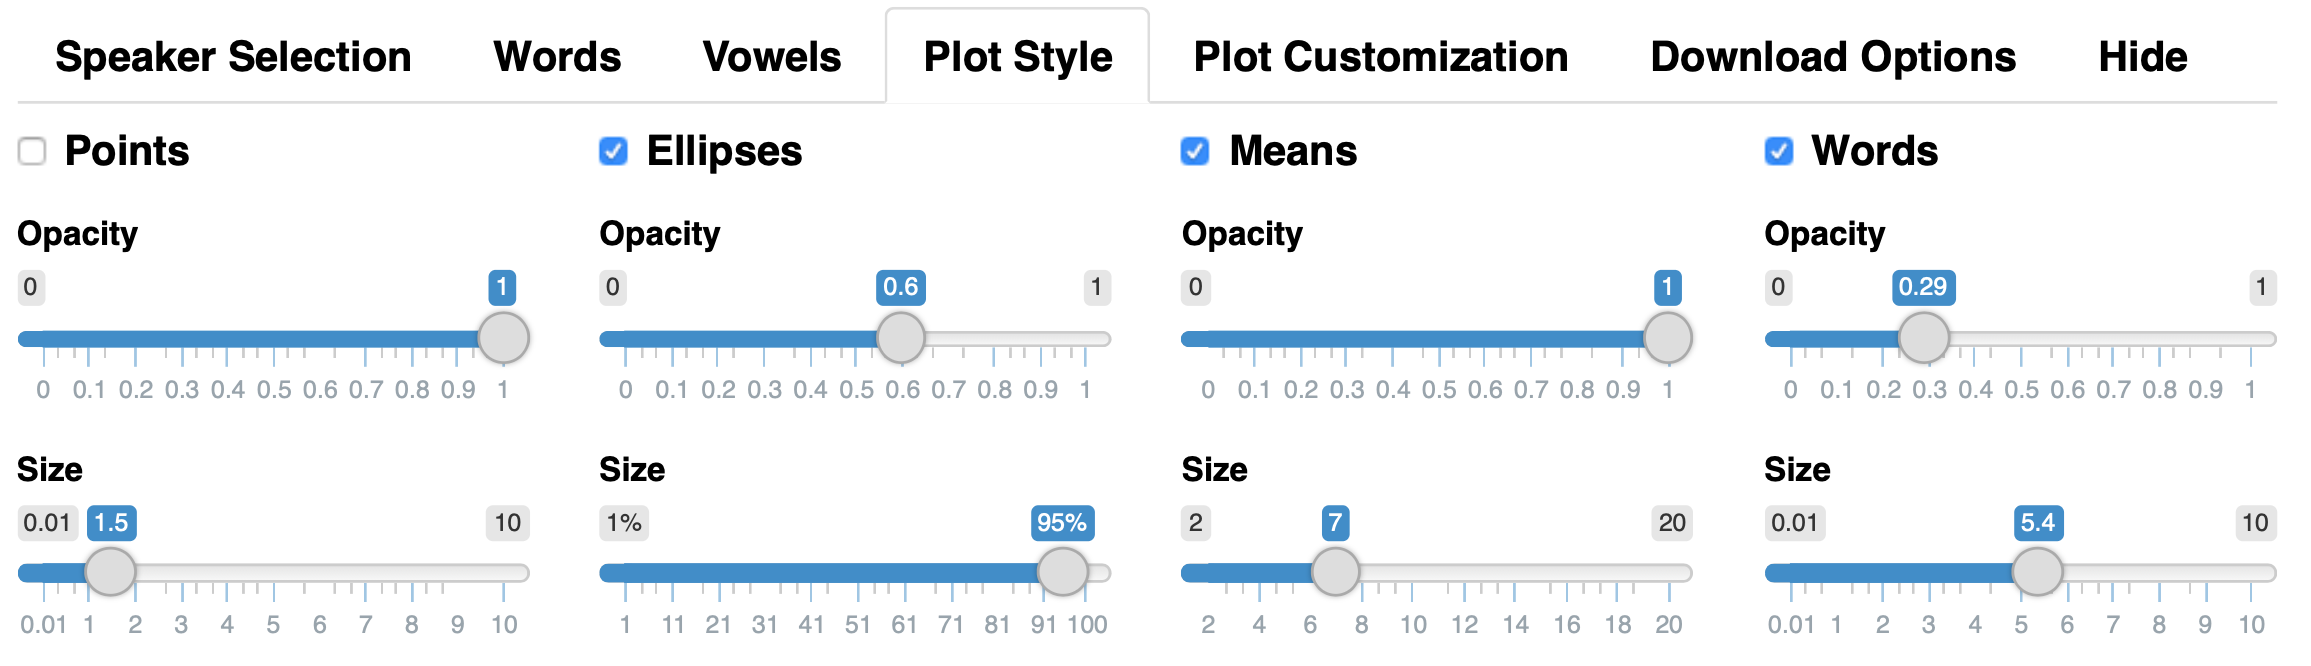The image size is (2311, 666).
Task: Enable the Points checkbox
Action: pyautogui.click(x=32, y=151)
